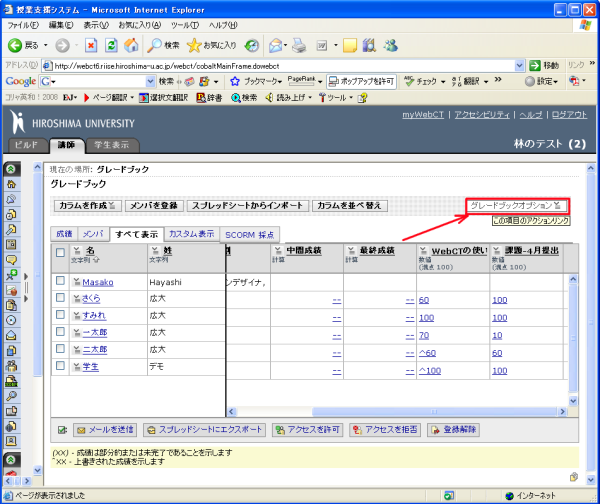Click スプレッドシートからインポート button

click(x=247, y=206)
